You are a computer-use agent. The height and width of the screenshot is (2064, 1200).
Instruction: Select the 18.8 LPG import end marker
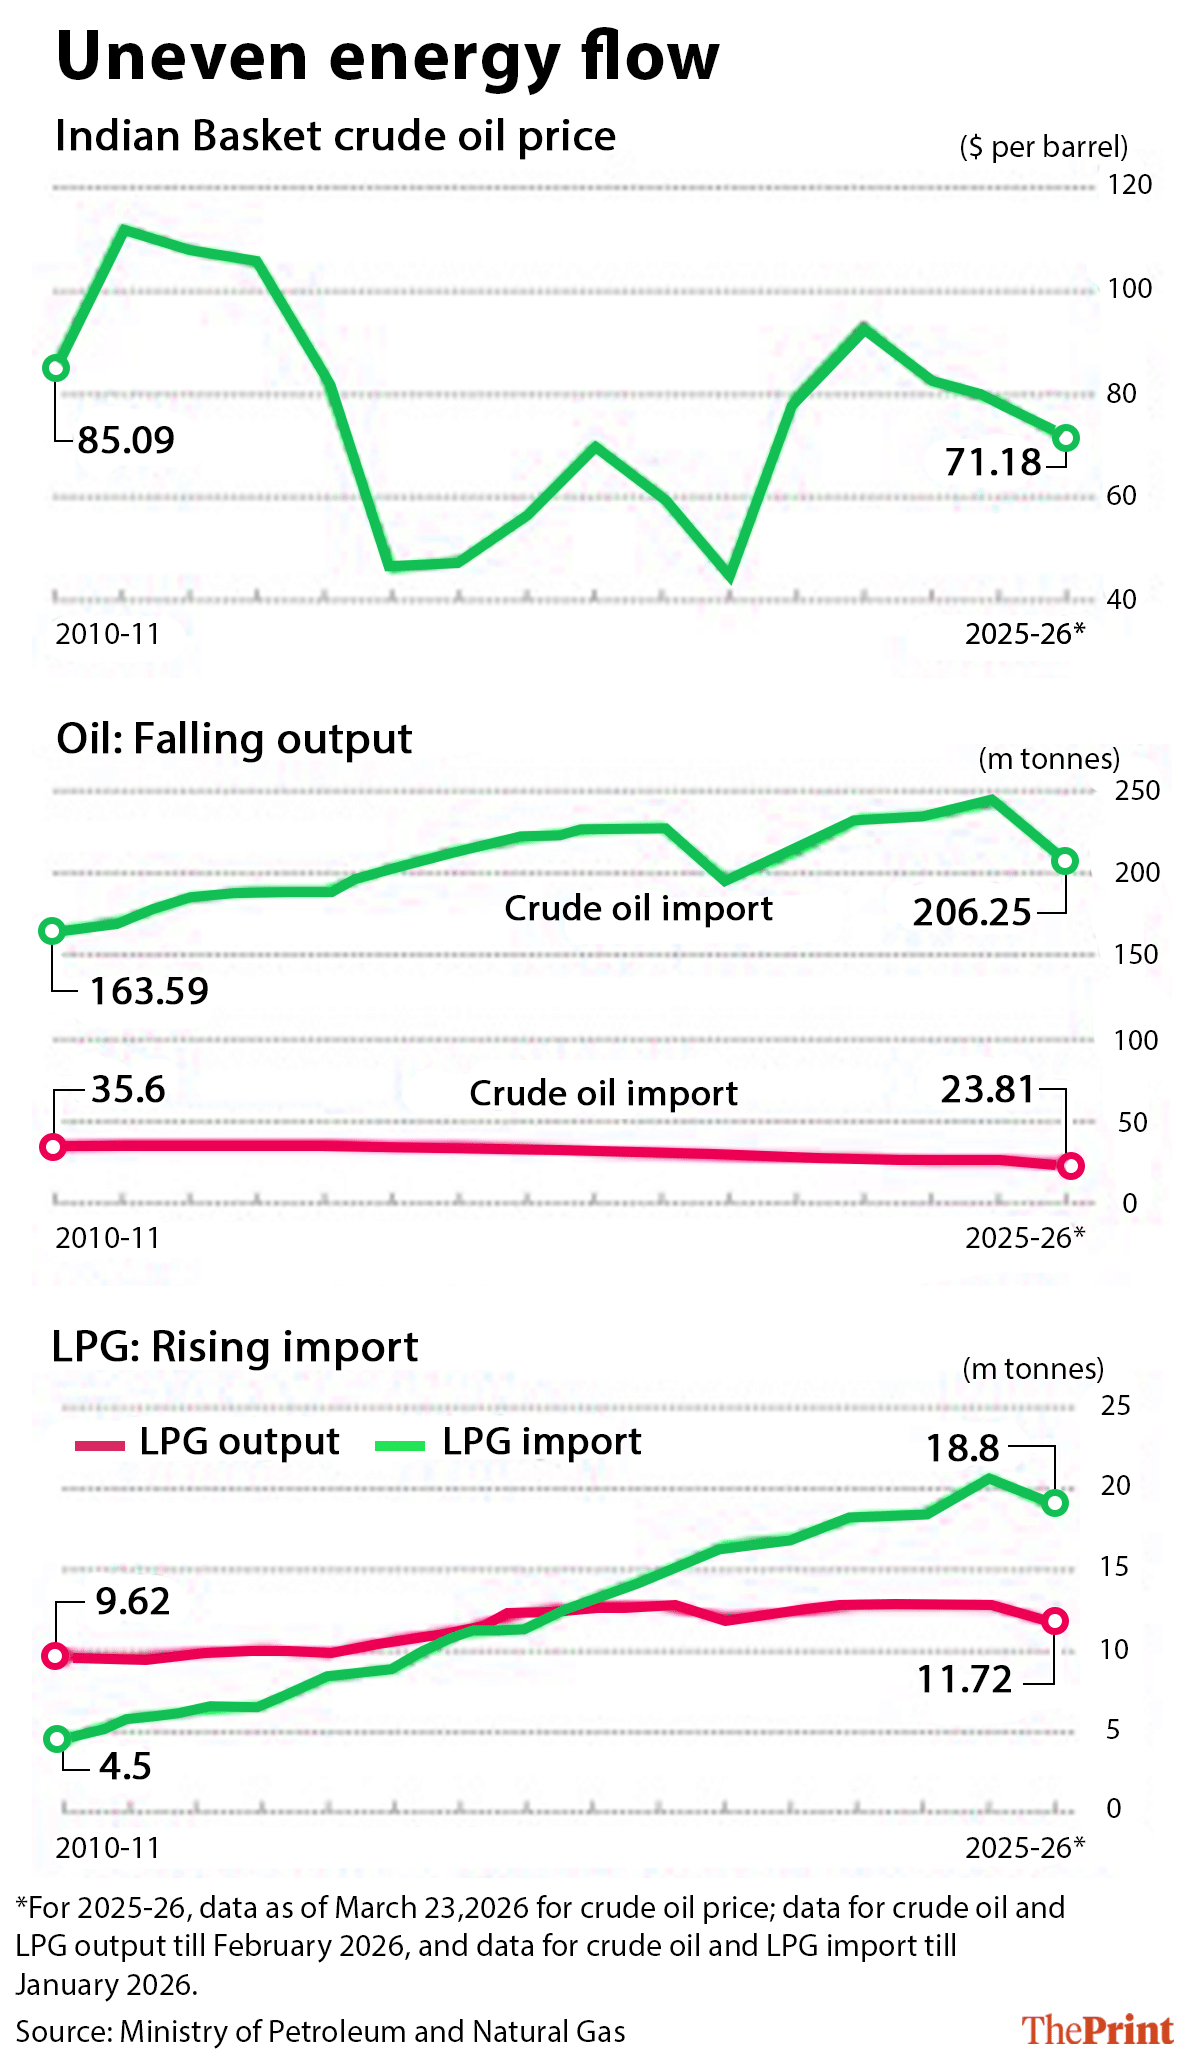coord(1055,1503)
